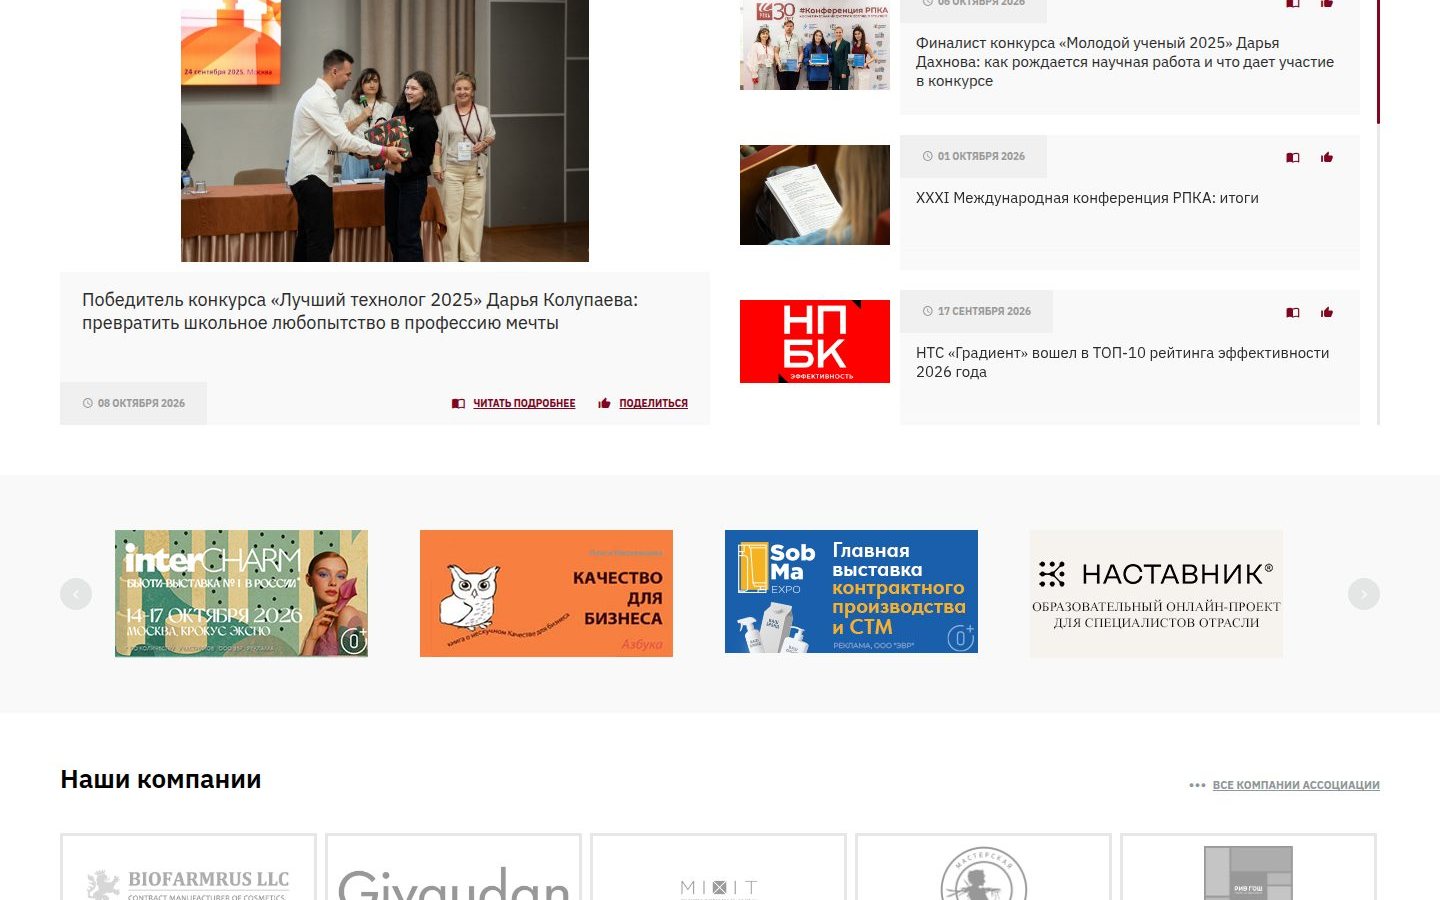Click the three-dots icon before Все компании ассоциации
Viewport: 1440px width, 900px height.
(x=1197, y=785)
